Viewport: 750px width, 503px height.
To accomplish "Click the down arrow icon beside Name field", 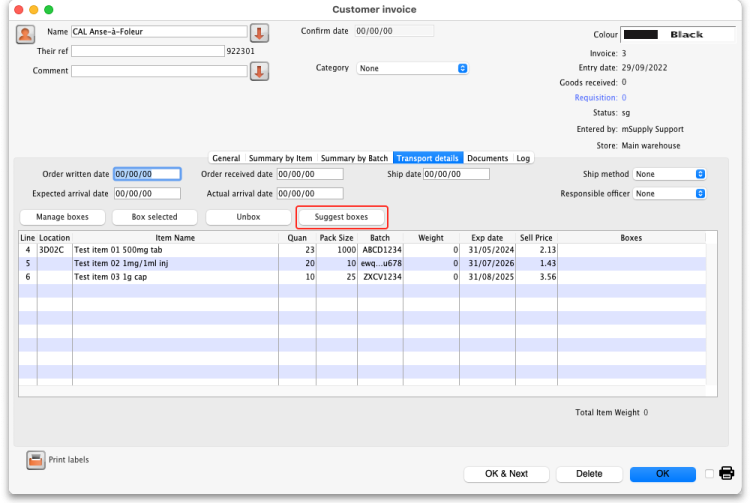I will (259, 32).
